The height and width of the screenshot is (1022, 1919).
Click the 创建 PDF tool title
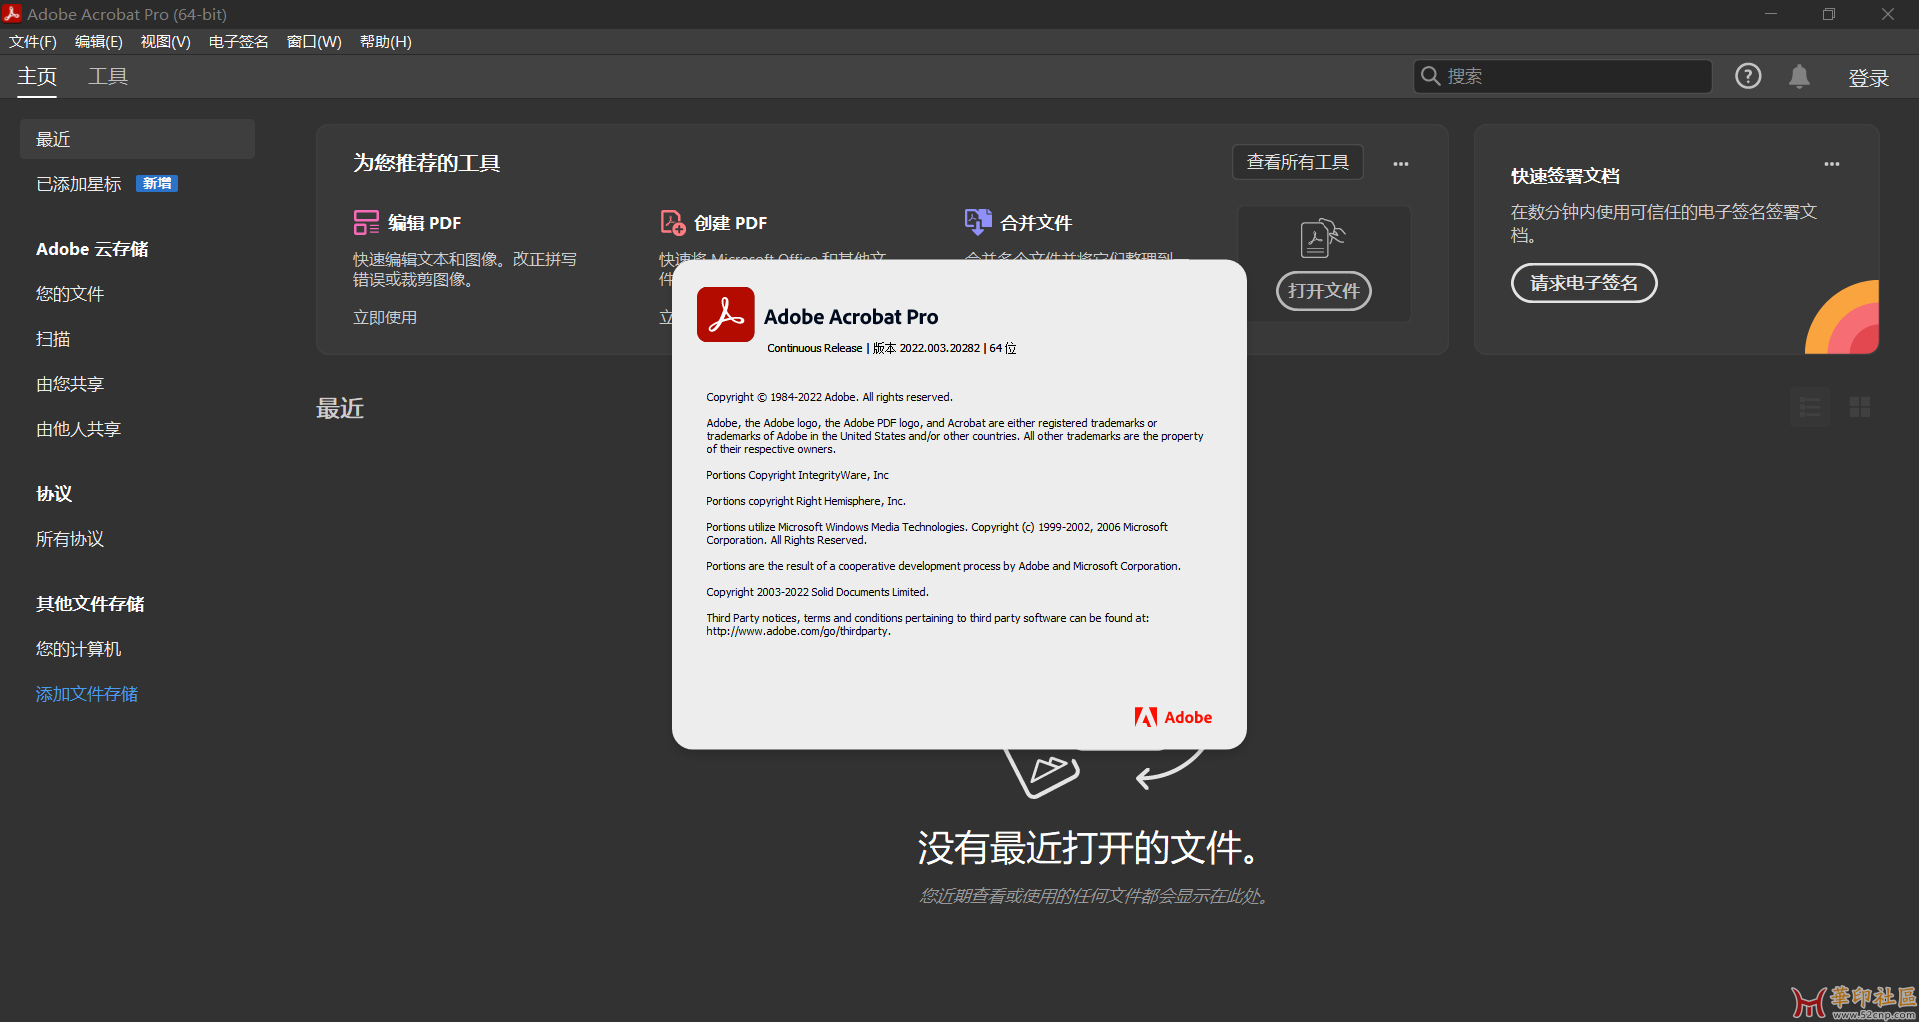click(731, 223)
